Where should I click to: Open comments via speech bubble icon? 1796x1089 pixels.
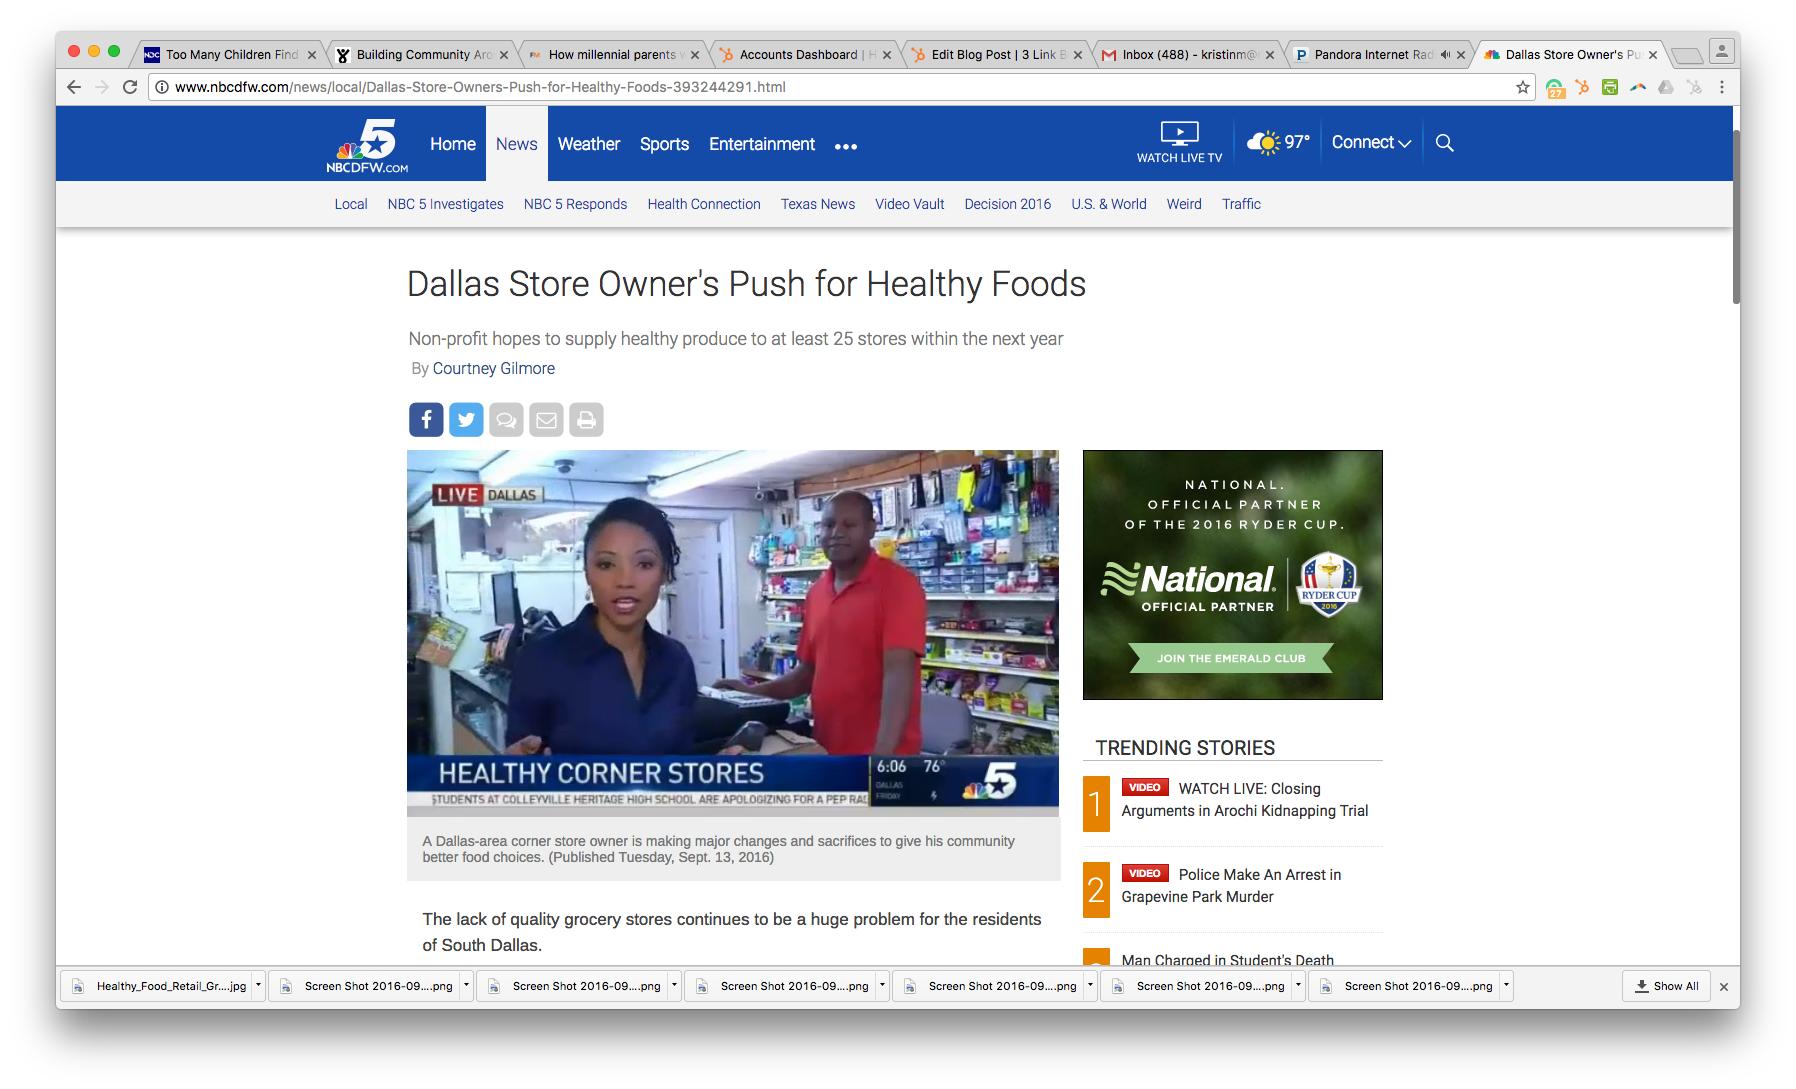pos(506,420)
